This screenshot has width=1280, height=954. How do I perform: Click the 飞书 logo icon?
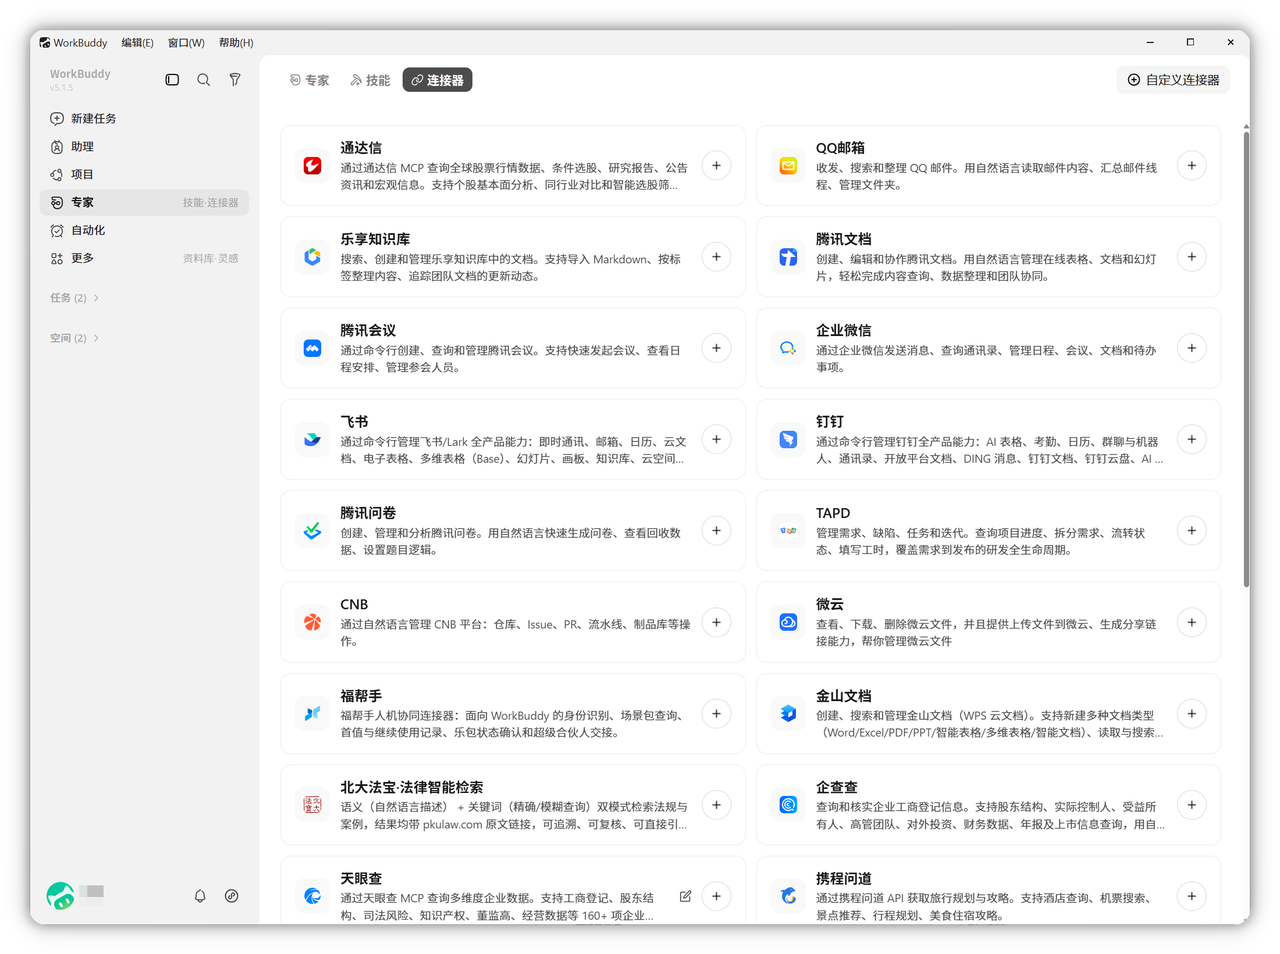(x=313, y=440)
